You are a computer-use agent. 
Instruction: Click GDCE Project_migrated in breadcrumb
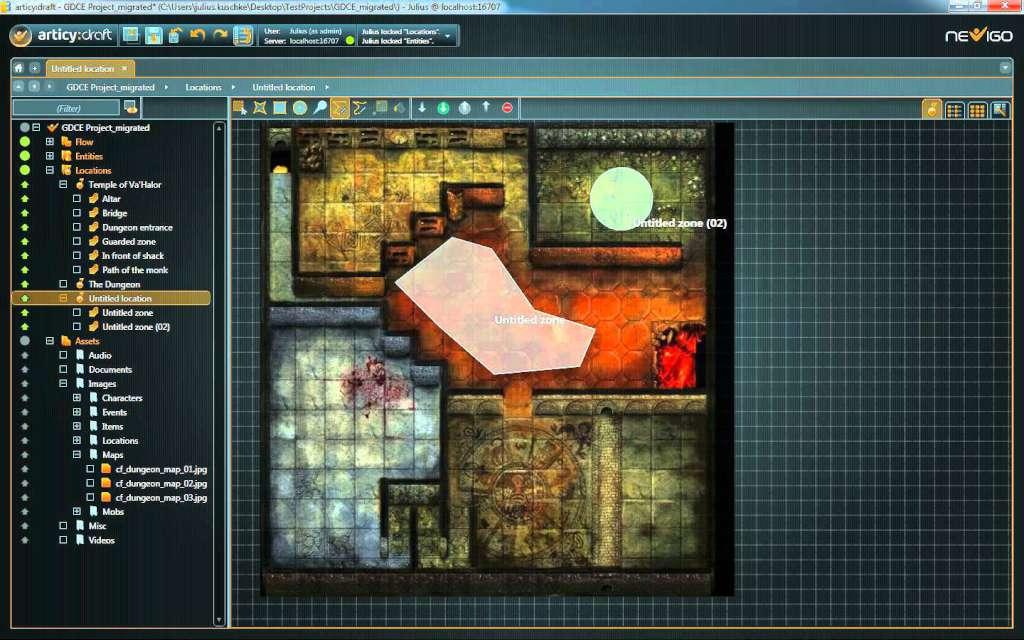(x=110, y=87)
